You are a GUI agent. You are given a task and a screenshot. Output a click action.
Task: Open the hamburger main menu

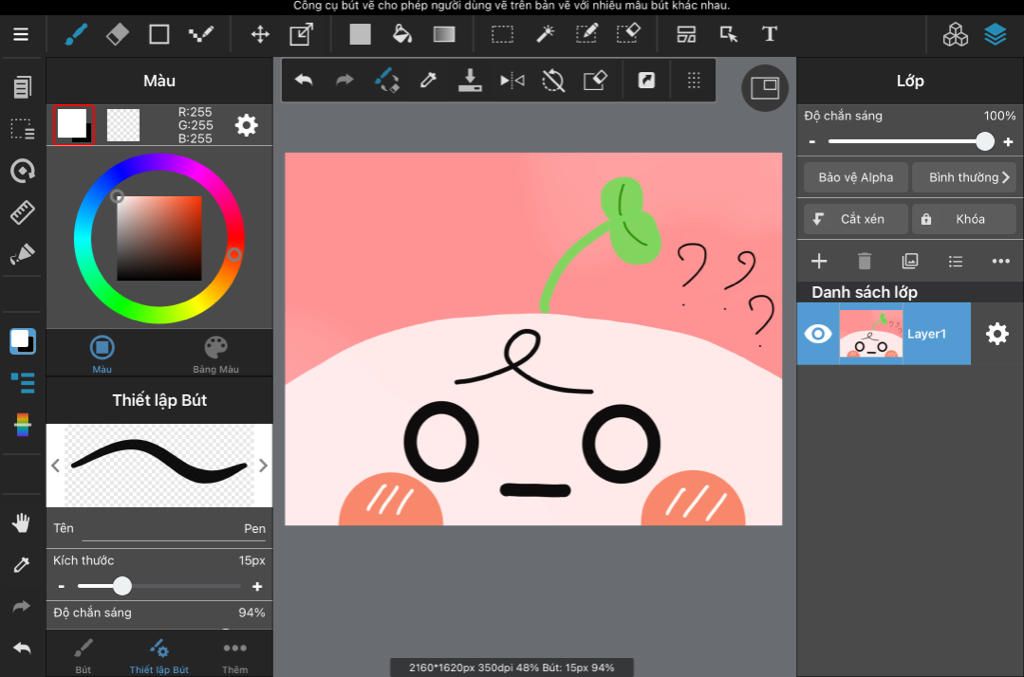coord(21,34)
